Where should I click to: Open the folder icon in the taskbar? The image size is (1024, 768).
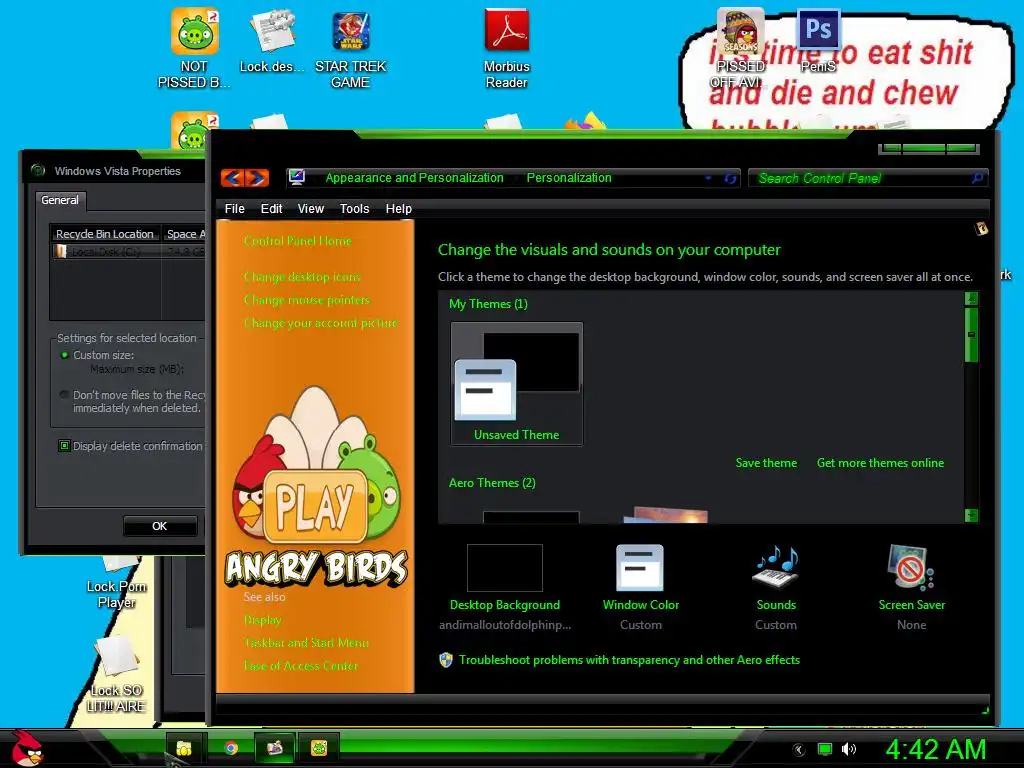point(184,748)
